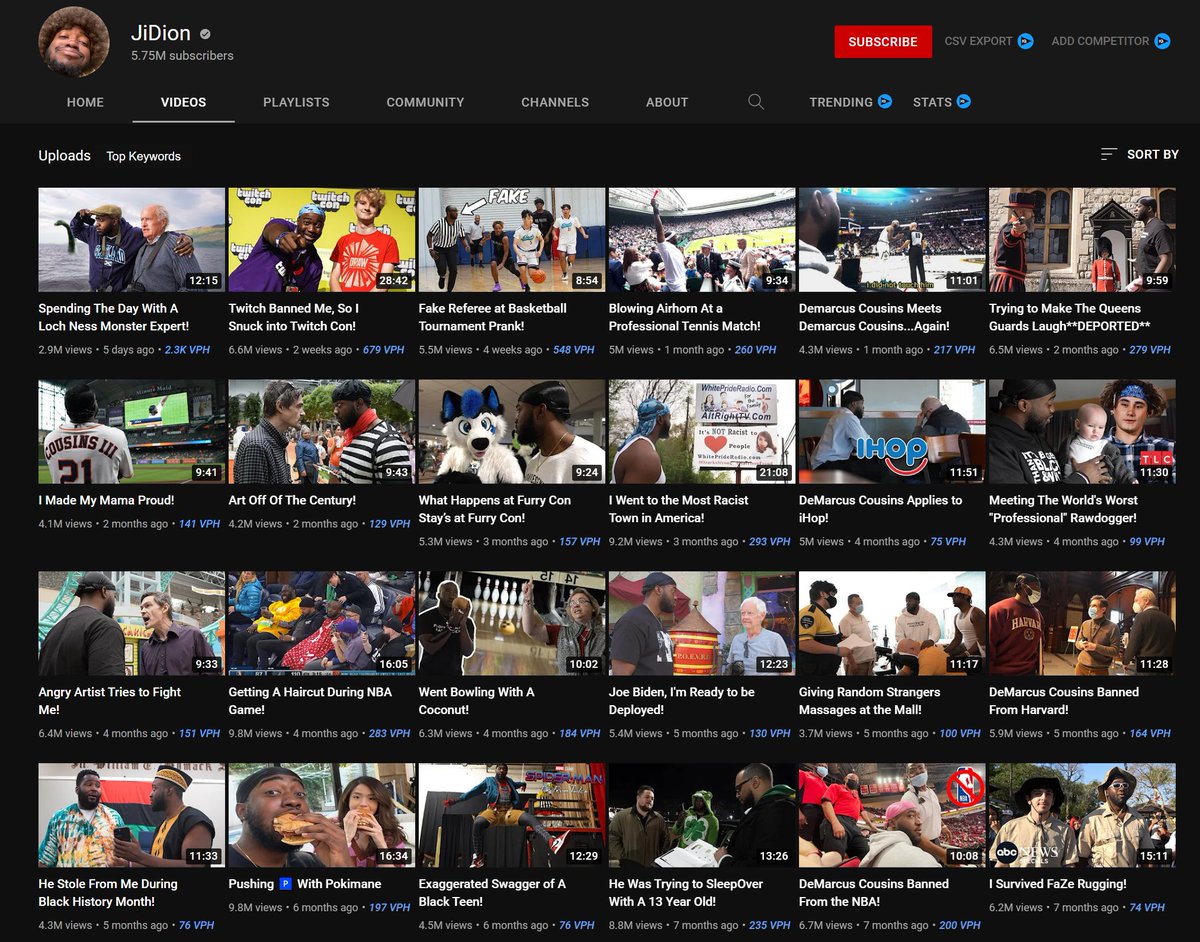Click the Uploads heading

tap(64, 155)
